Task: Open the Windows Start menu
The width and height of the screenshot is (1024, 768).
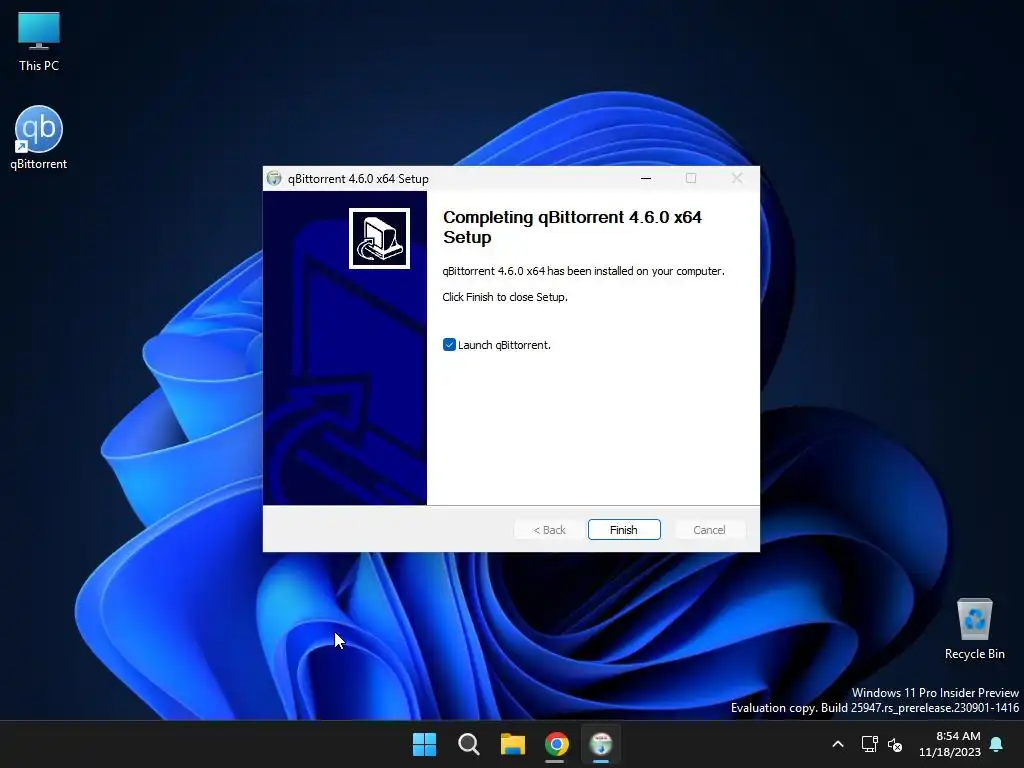Action: 424,744
